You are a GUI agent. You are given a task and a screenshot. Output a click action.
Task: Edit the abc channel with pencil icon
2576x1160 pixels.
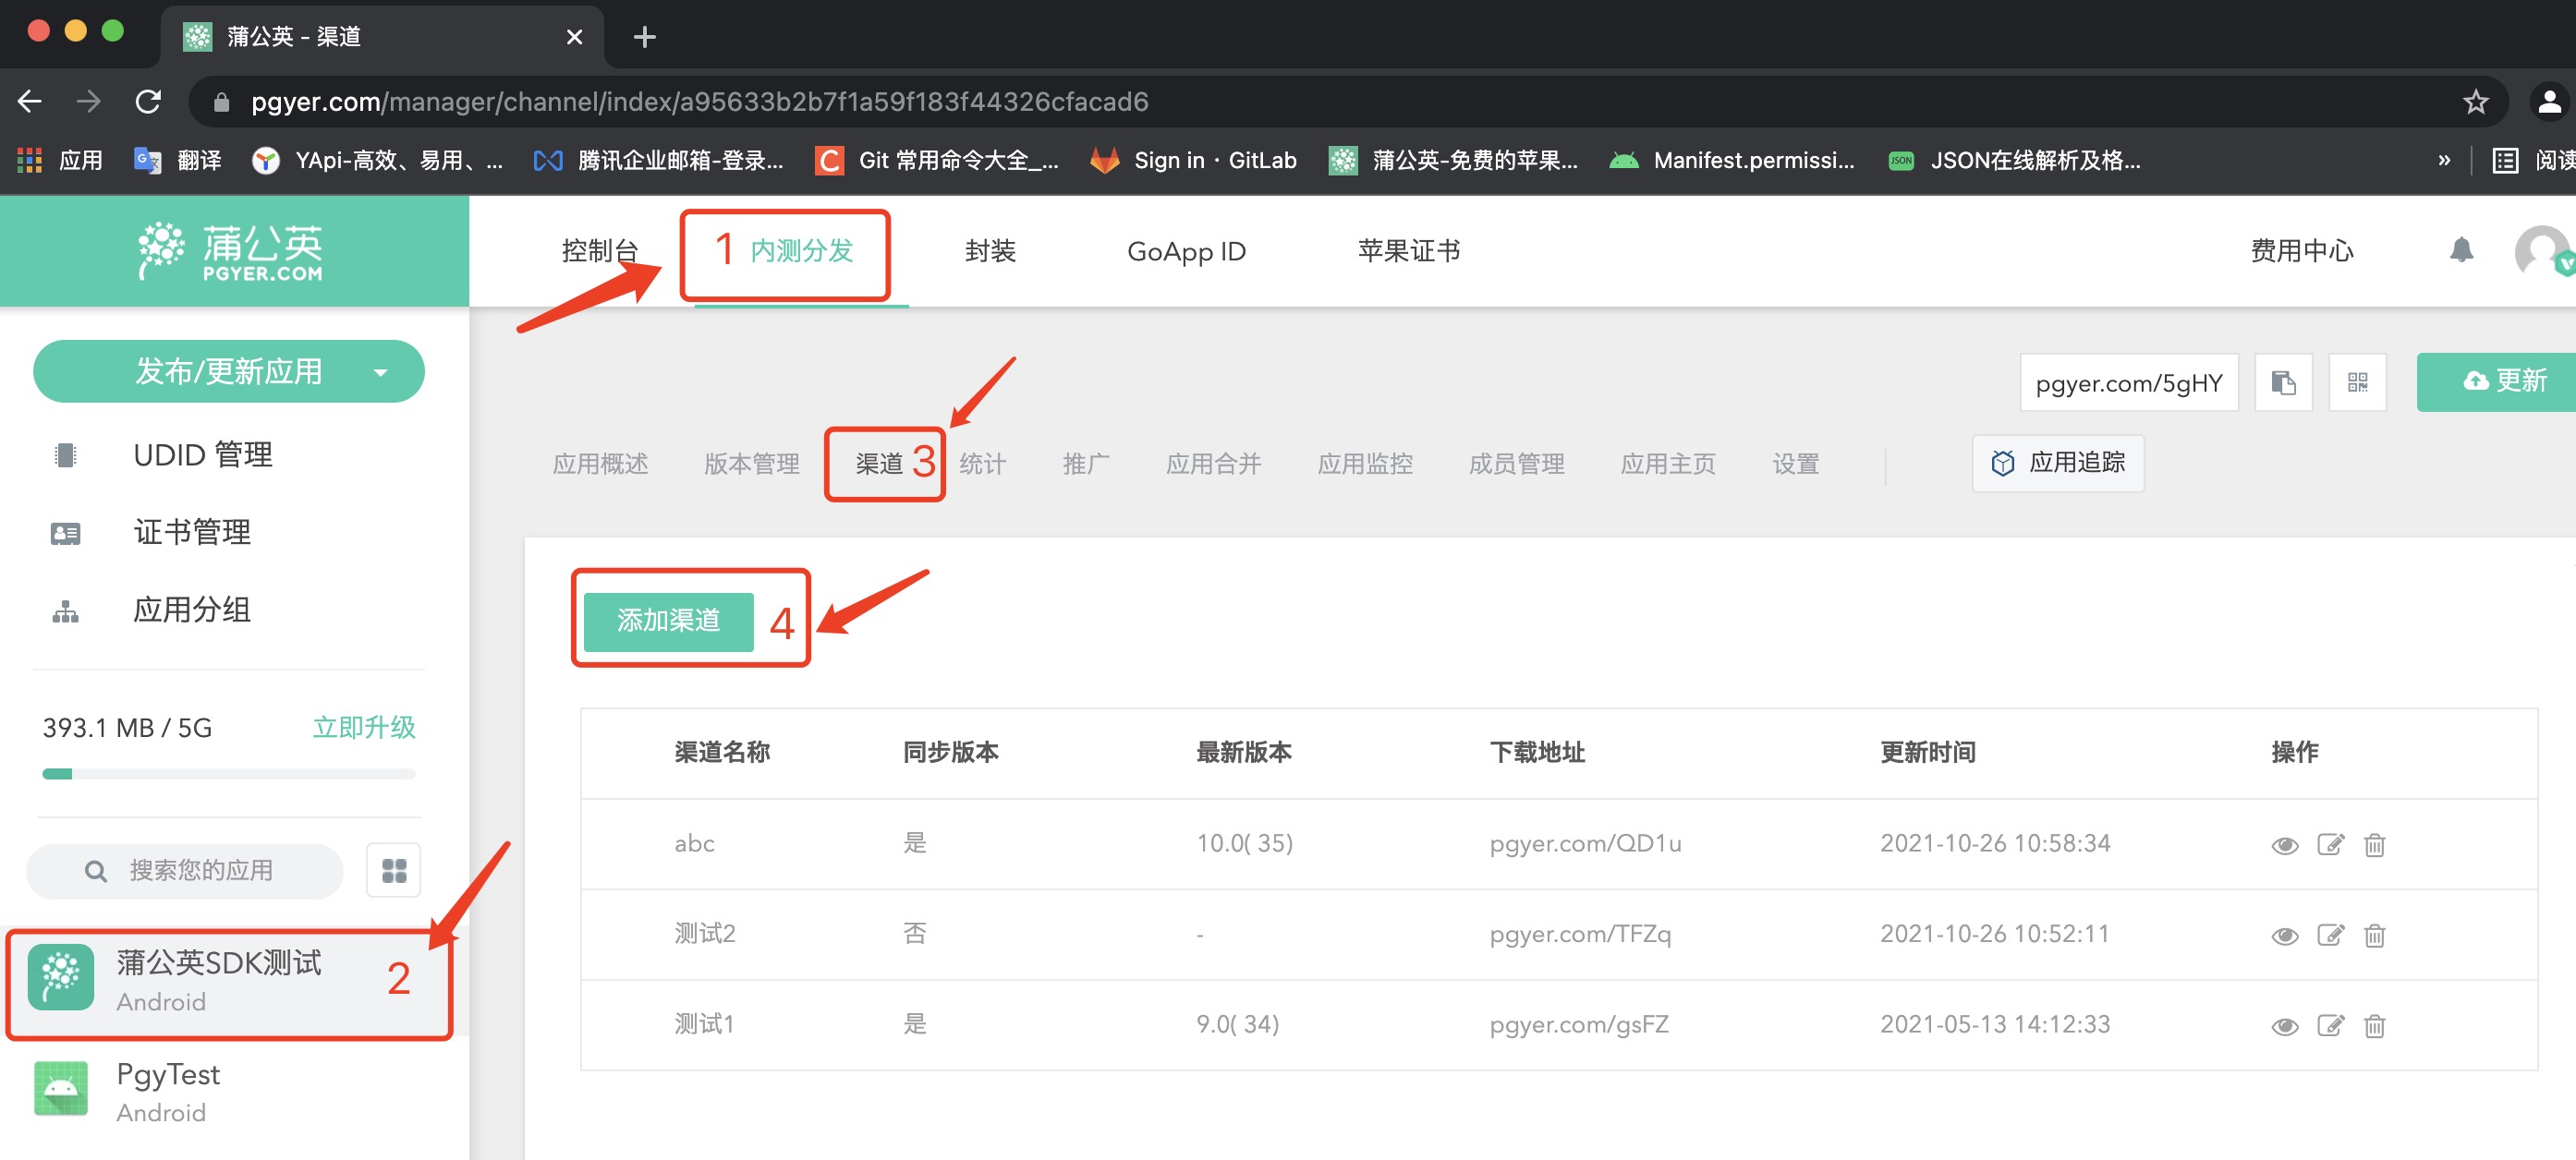[2329, 845]
